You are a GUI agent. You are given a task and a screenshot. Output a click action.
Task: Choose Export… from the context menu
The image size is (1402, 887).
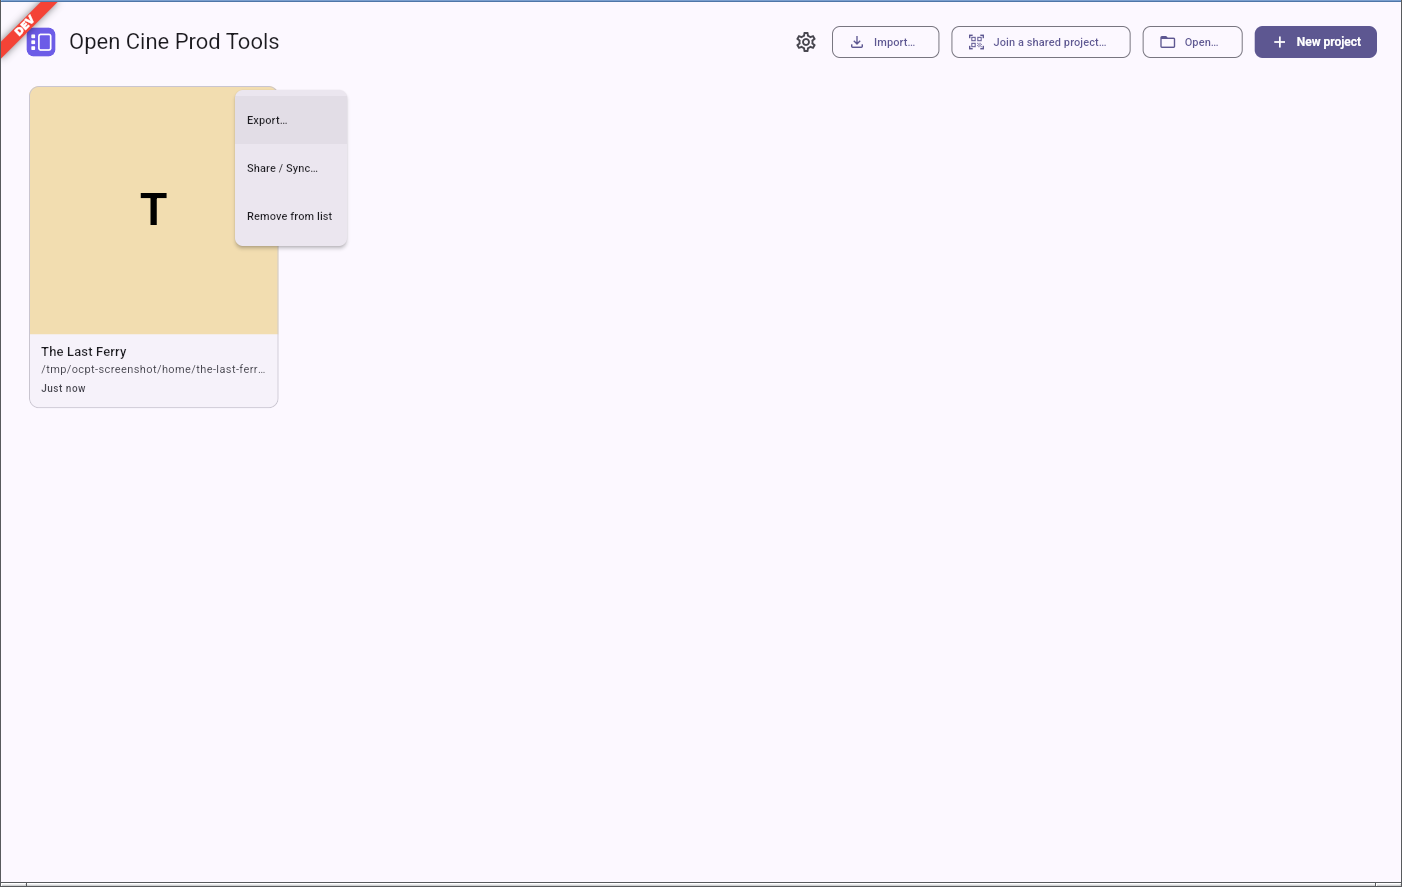(x=291, y=120)
